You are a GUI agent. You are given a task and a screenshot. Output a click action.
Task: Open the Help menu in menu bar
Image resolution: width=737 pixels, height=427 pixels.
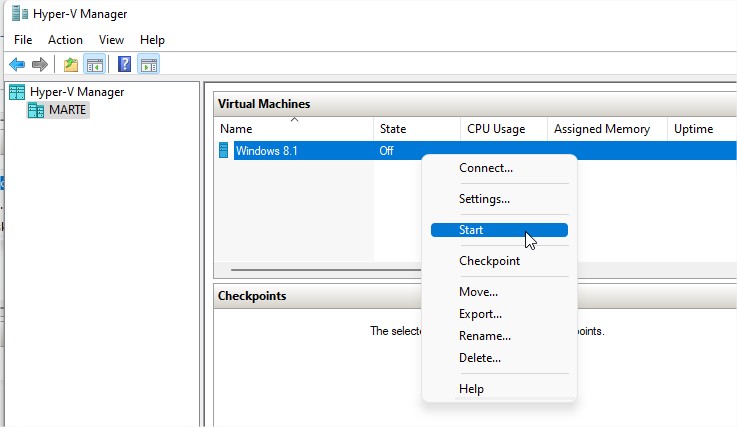152,40
